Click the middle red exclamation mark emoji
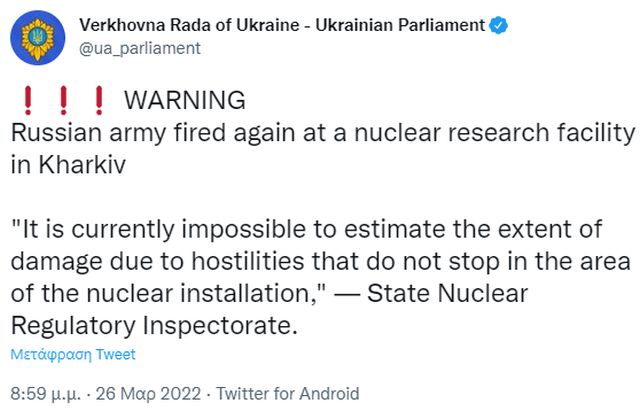The width and height of the screenshot is (640, 411). tap(62, 101)
